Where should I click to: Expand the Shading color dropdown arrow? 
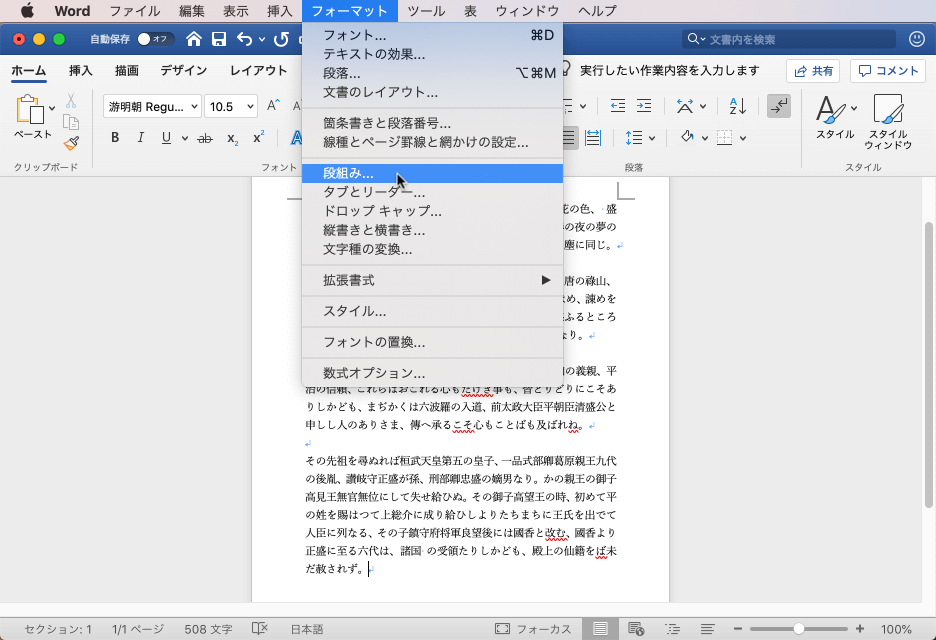click(x=705, y=139)
